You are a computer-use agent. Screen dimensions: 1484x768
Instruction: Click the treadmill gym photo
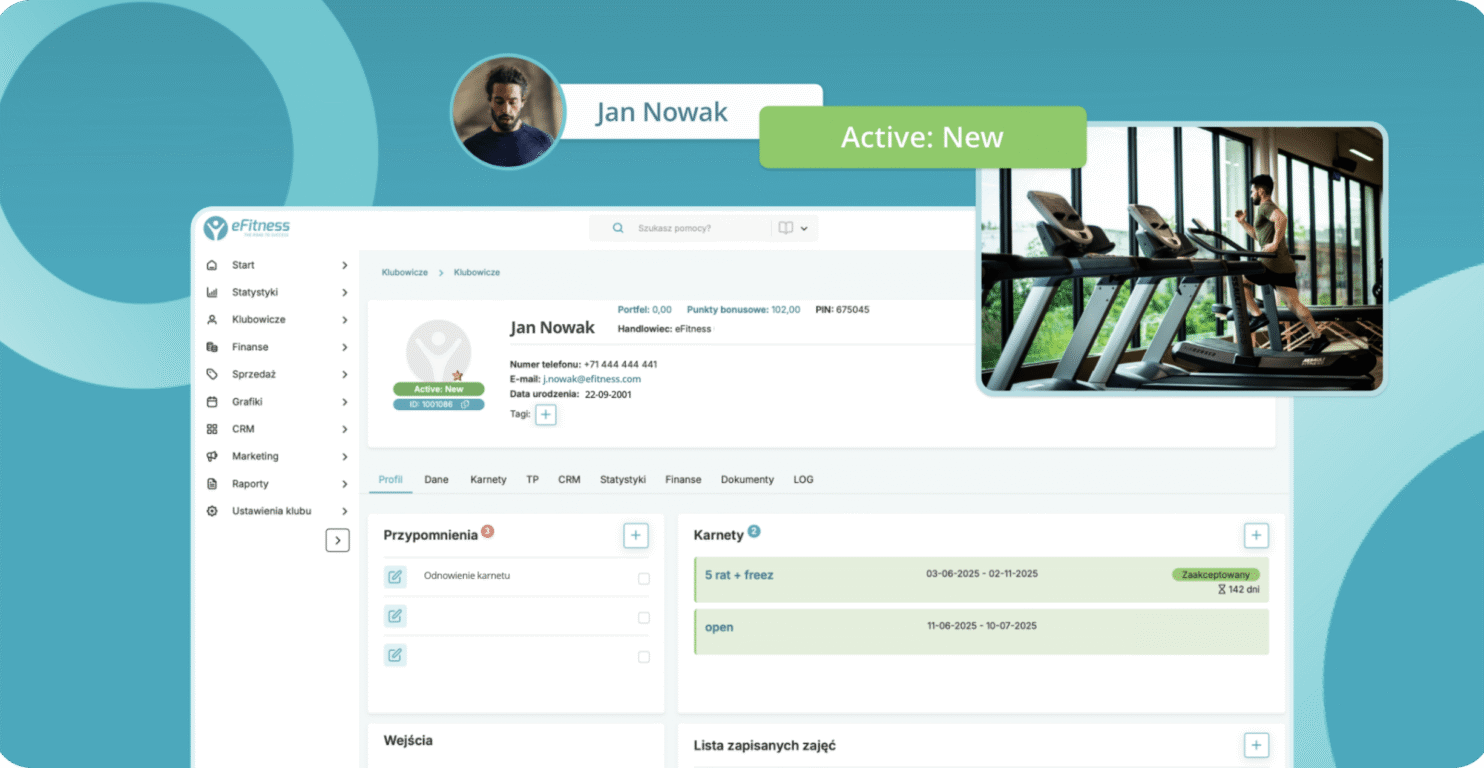pos(1182,258)
